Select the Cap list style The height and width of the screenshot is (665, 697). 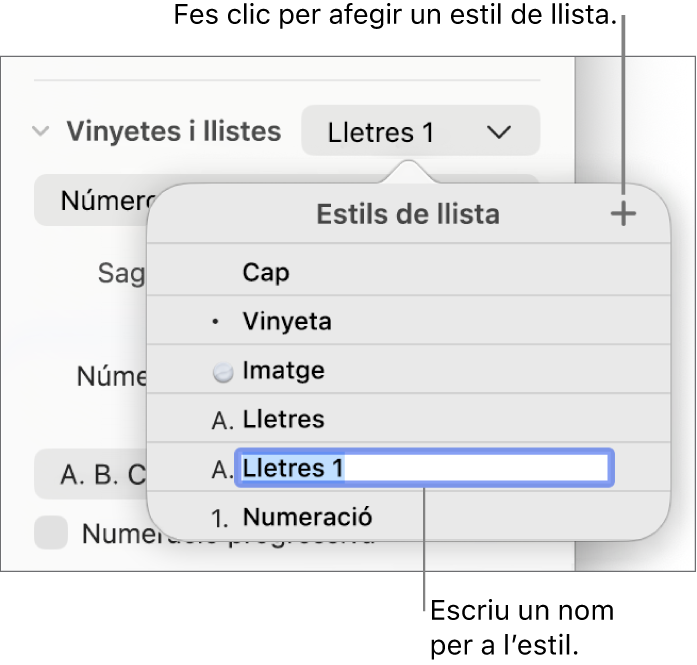[408, 272]
